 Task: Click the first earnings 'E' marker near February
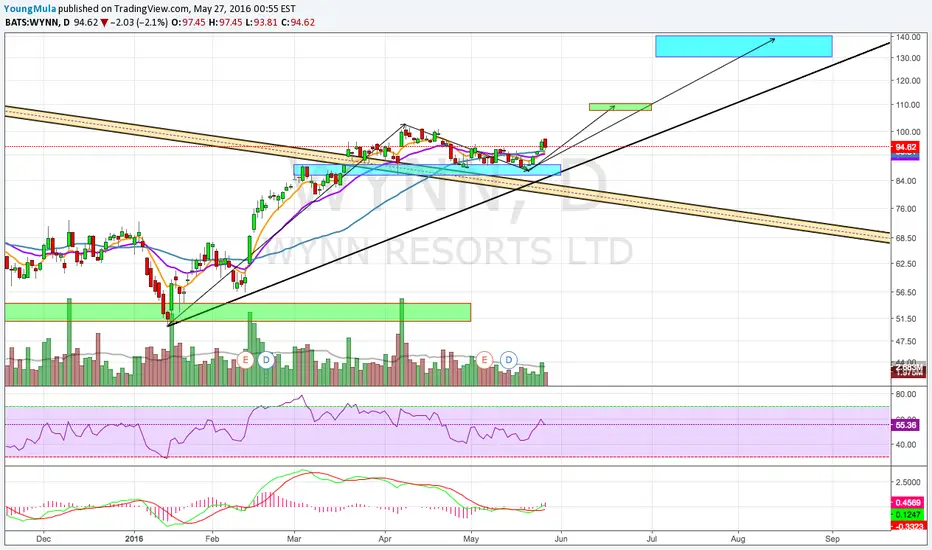tap(245, 359)
